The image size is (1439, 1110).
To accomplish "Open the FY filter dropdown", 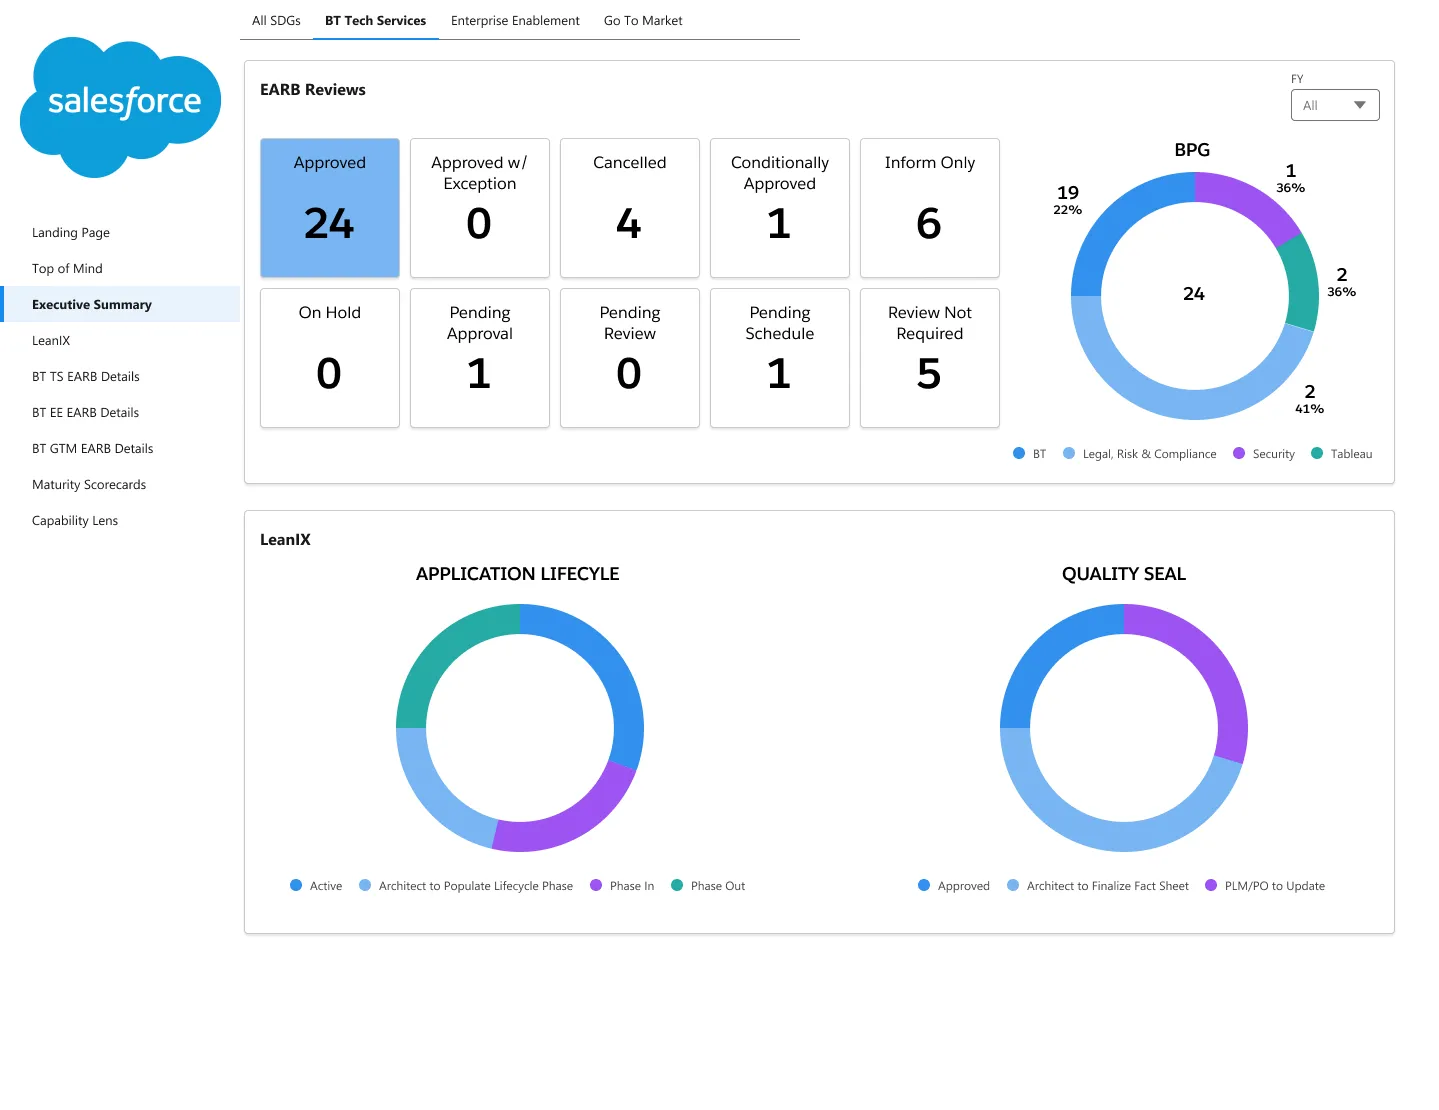I will click(1335, 105).
